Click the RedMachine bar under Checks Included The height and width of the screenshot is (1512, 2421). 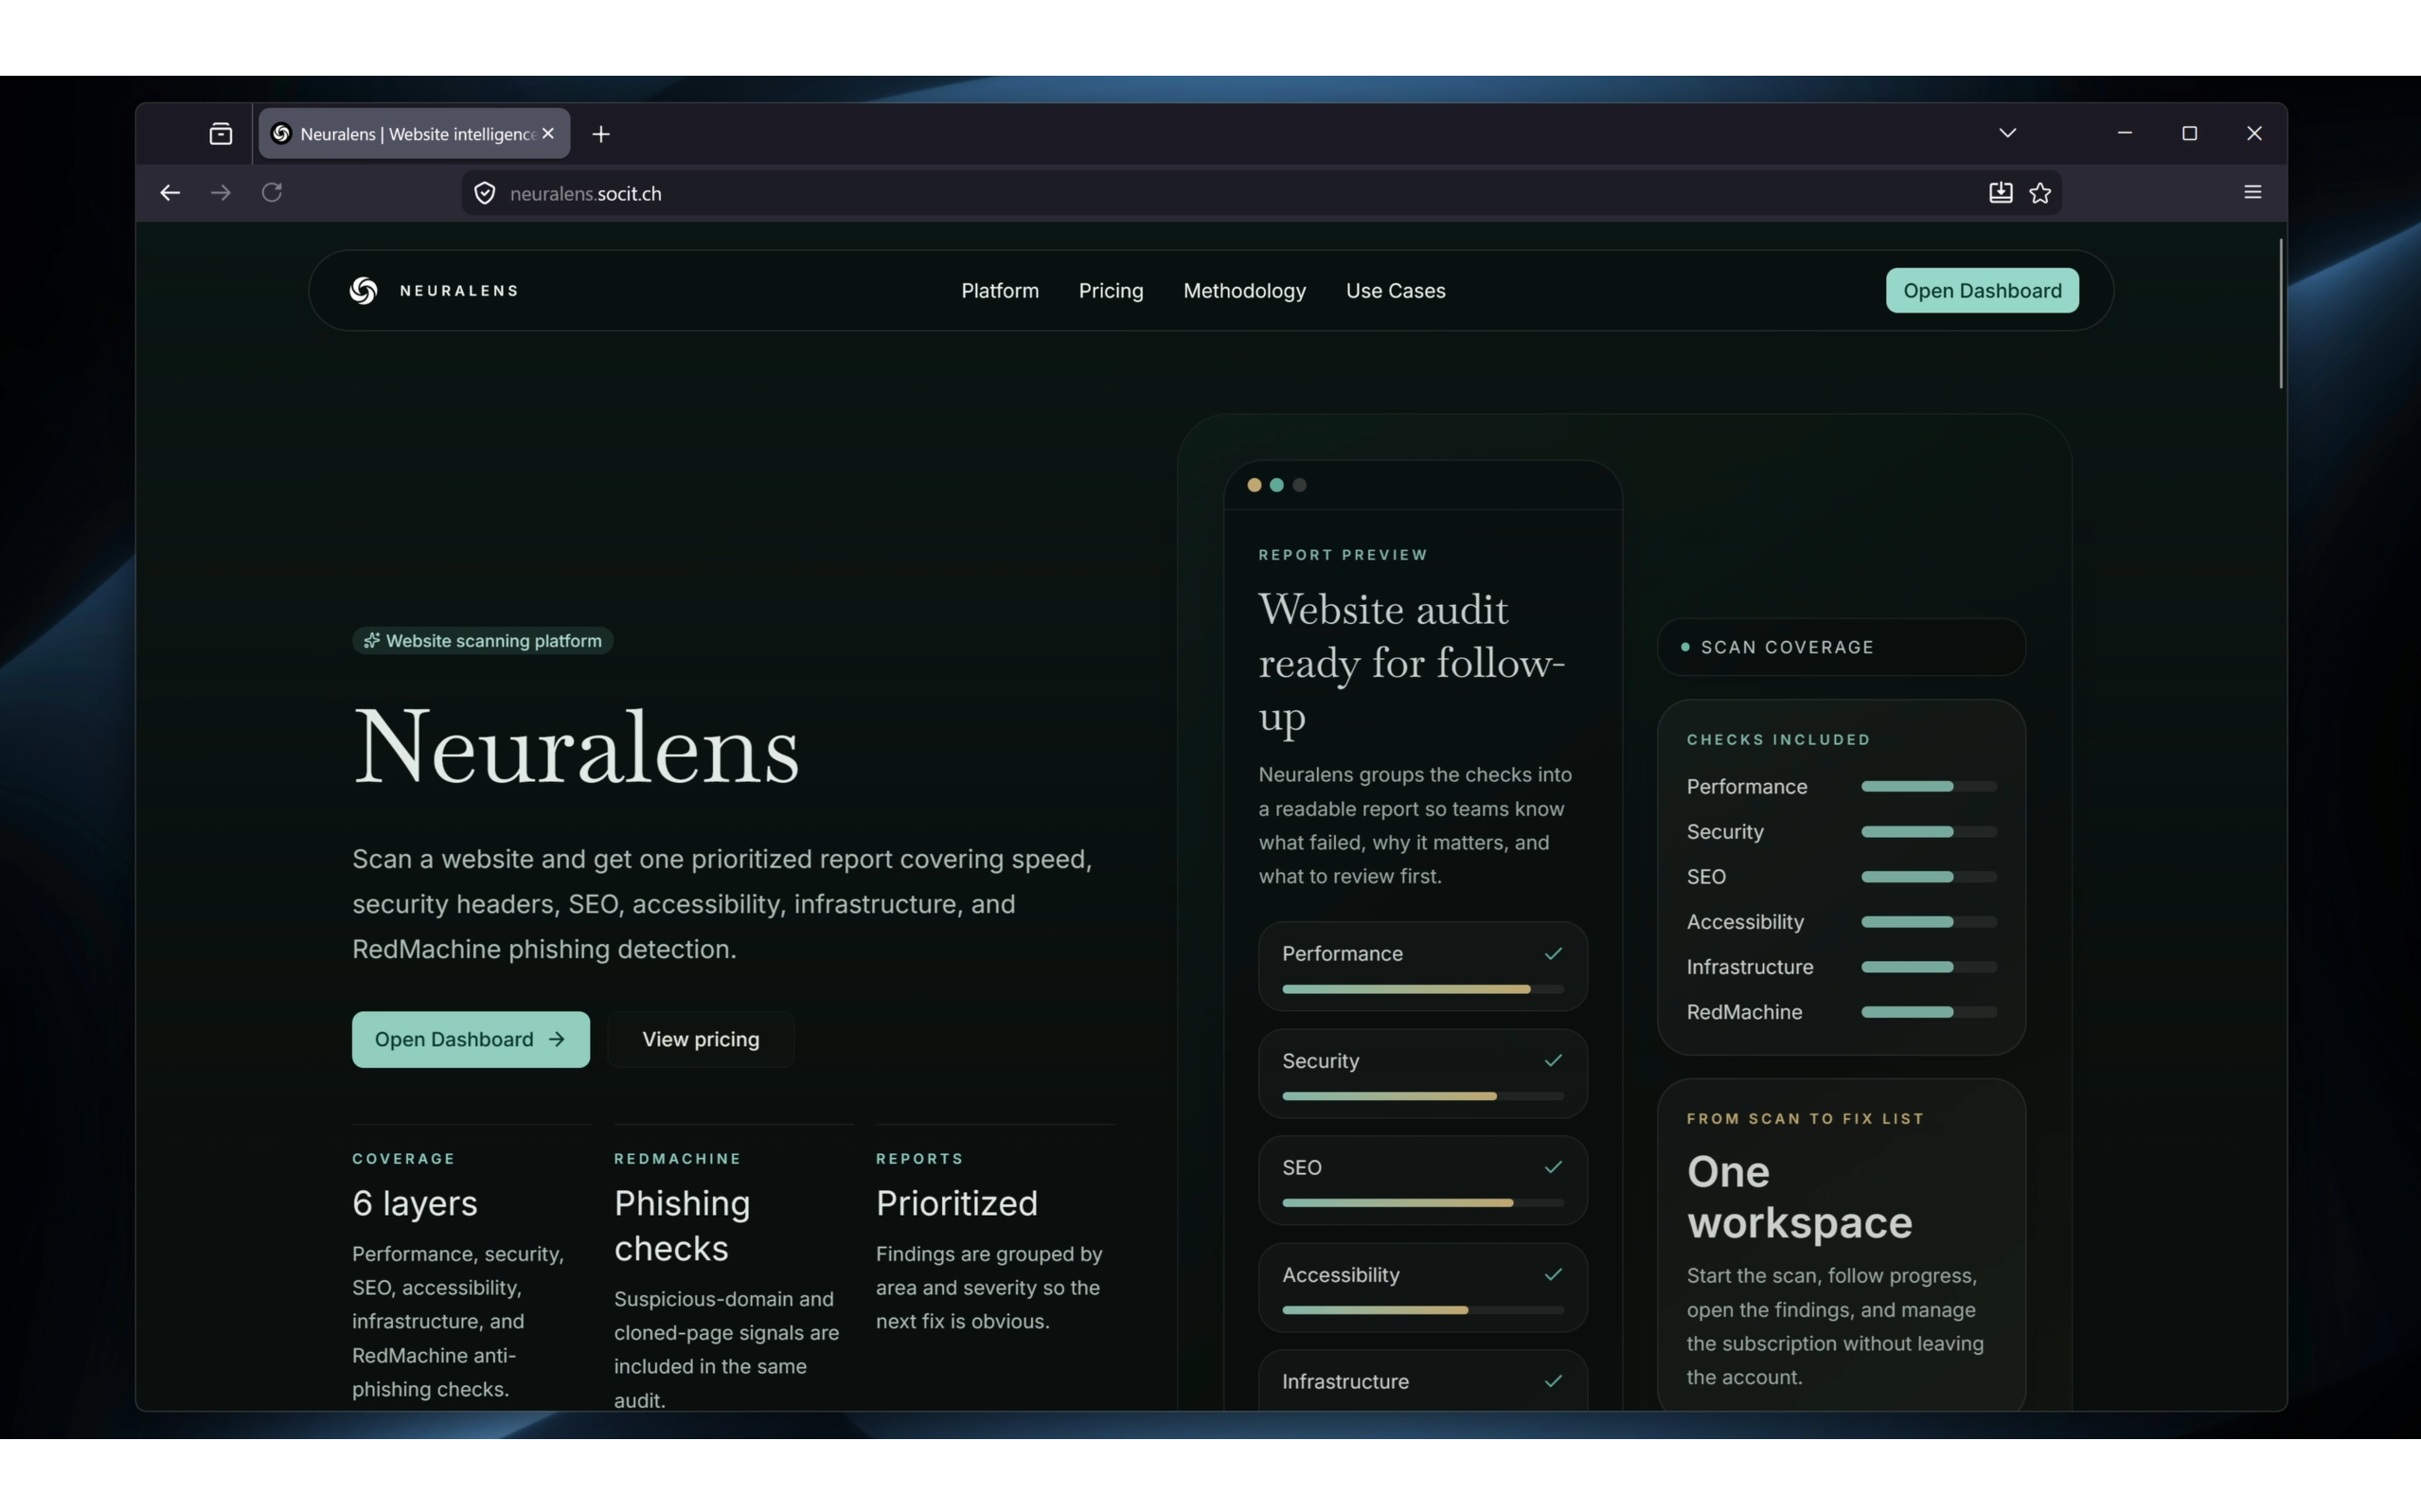pos(1928,1012)
